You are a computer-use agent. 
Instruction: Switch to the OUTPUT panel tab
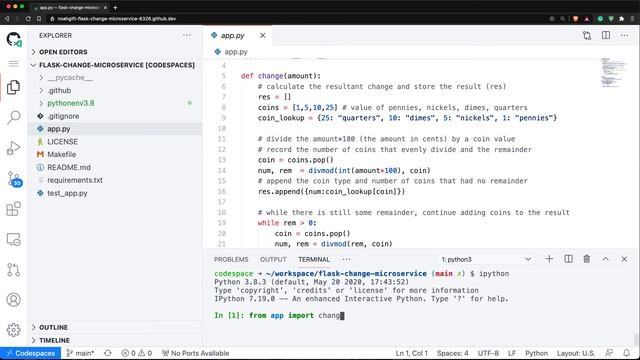tap(273, 259)
